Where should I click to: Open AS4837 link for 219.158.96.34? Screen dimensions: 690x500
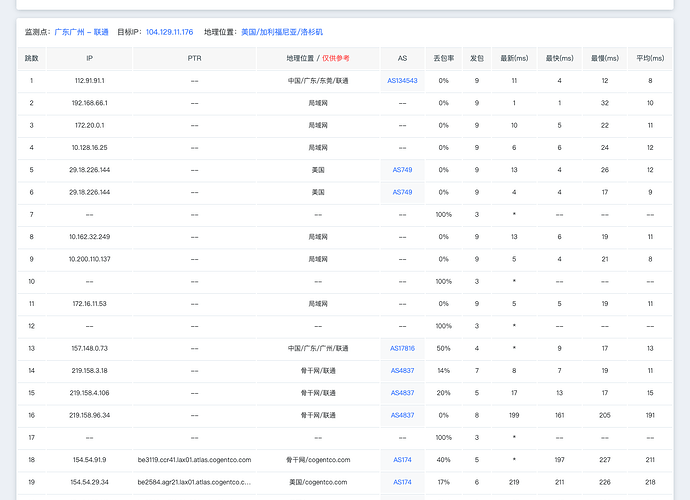pos(402,415)
